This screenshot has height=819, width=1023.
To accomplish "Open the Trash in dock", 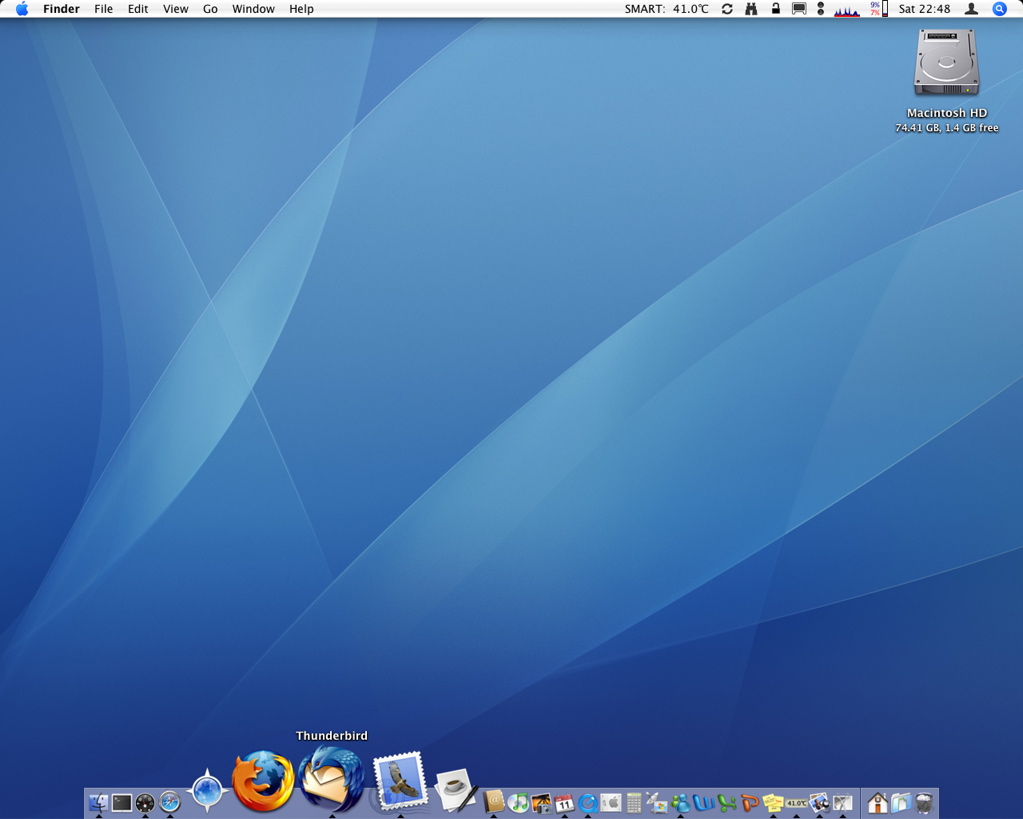I will [x=924, y=802].
